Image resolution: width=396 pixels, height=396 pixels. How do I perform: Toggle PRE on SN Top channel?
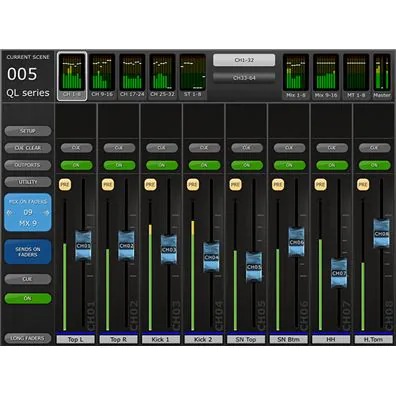pyautogui.click(x=235, y=184)
